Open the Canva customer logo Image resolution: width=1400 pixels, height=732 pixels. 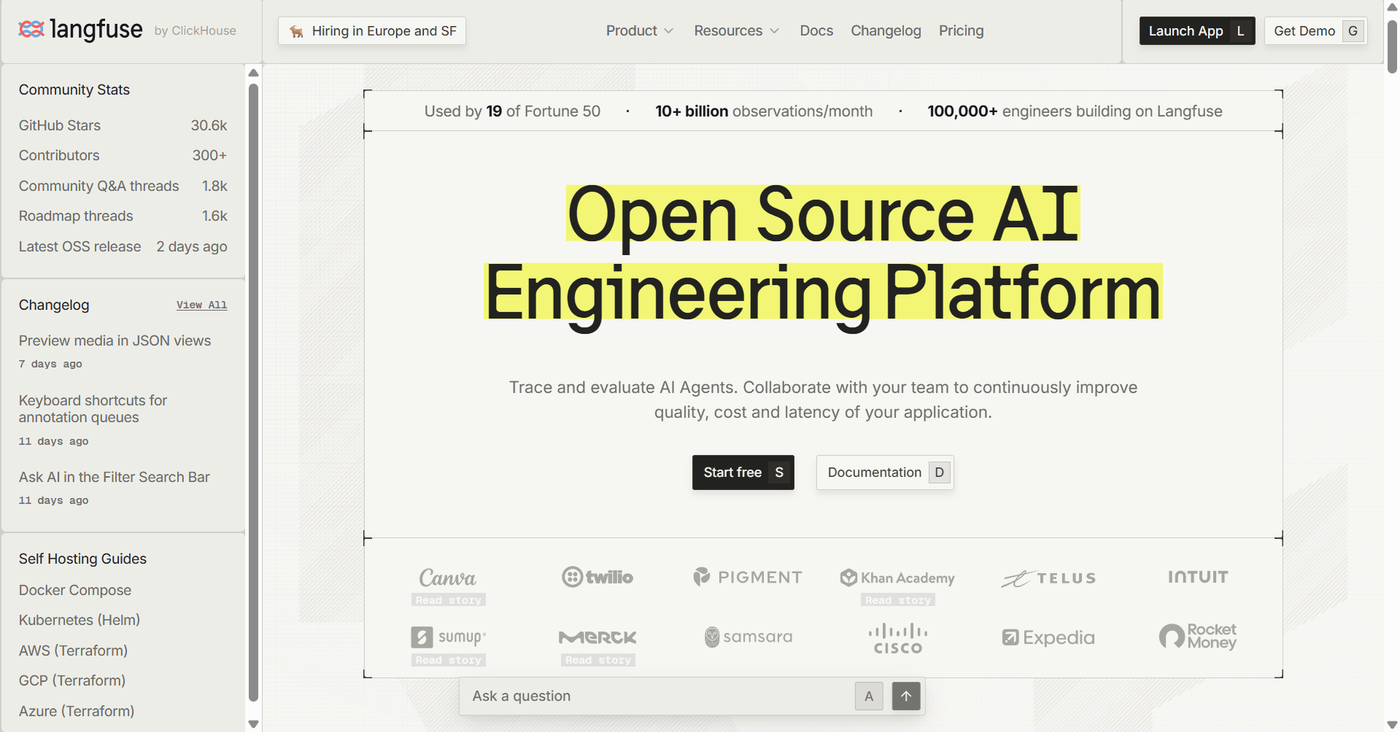click(x=447, y=577)
